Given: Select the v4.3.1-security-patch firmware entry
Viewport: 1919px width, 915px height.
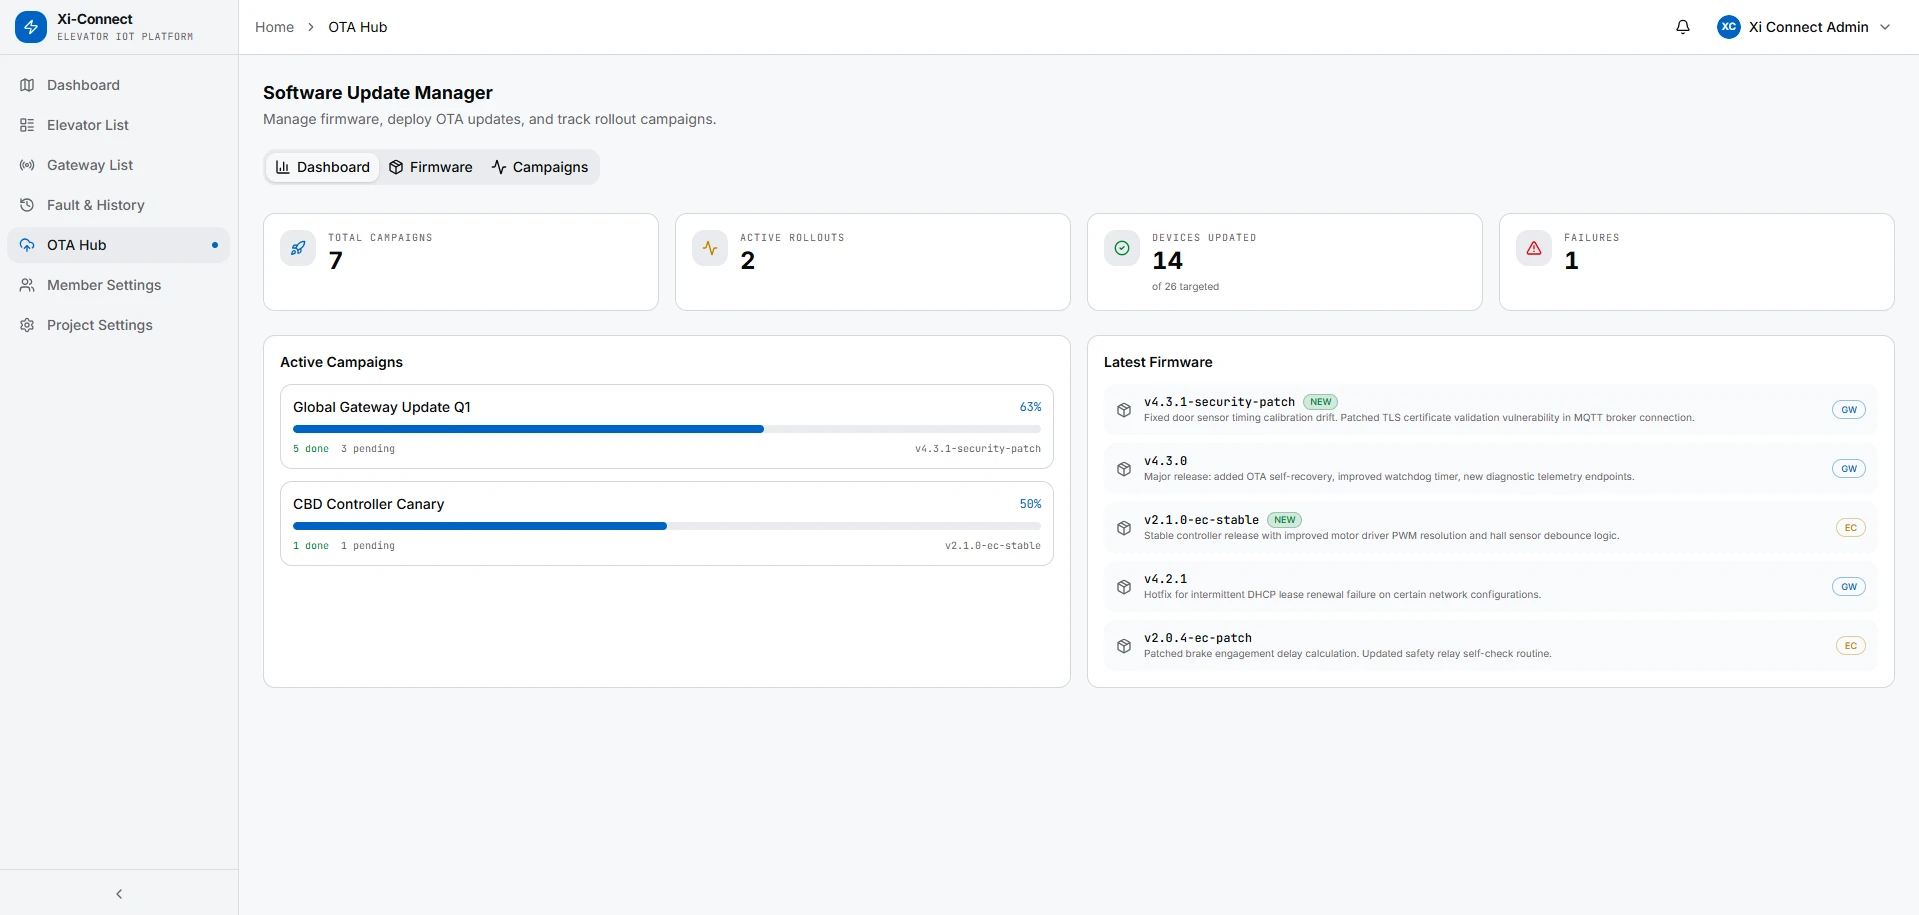Looking at the screenshot, I should (1219, 402).
